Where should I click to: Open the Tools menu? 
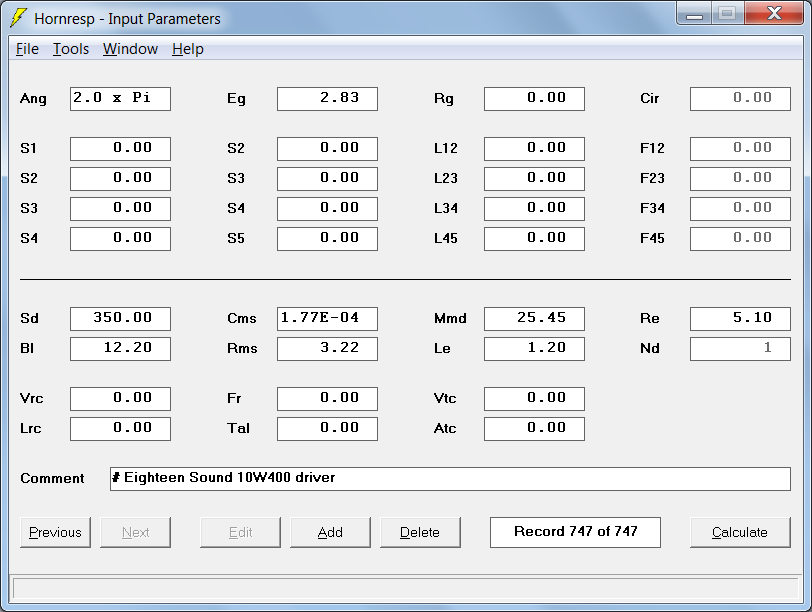(71, 49)
